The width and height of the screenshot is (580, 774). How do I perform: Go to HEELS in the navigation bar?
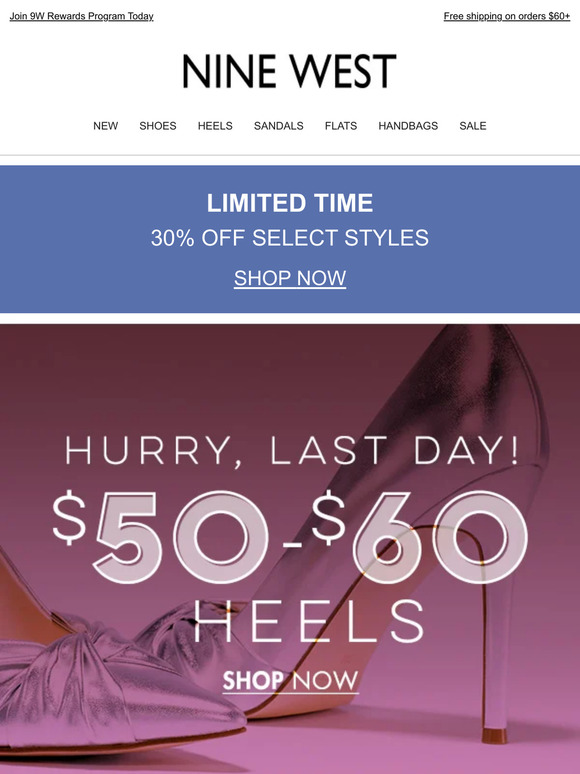pos(215,126)
